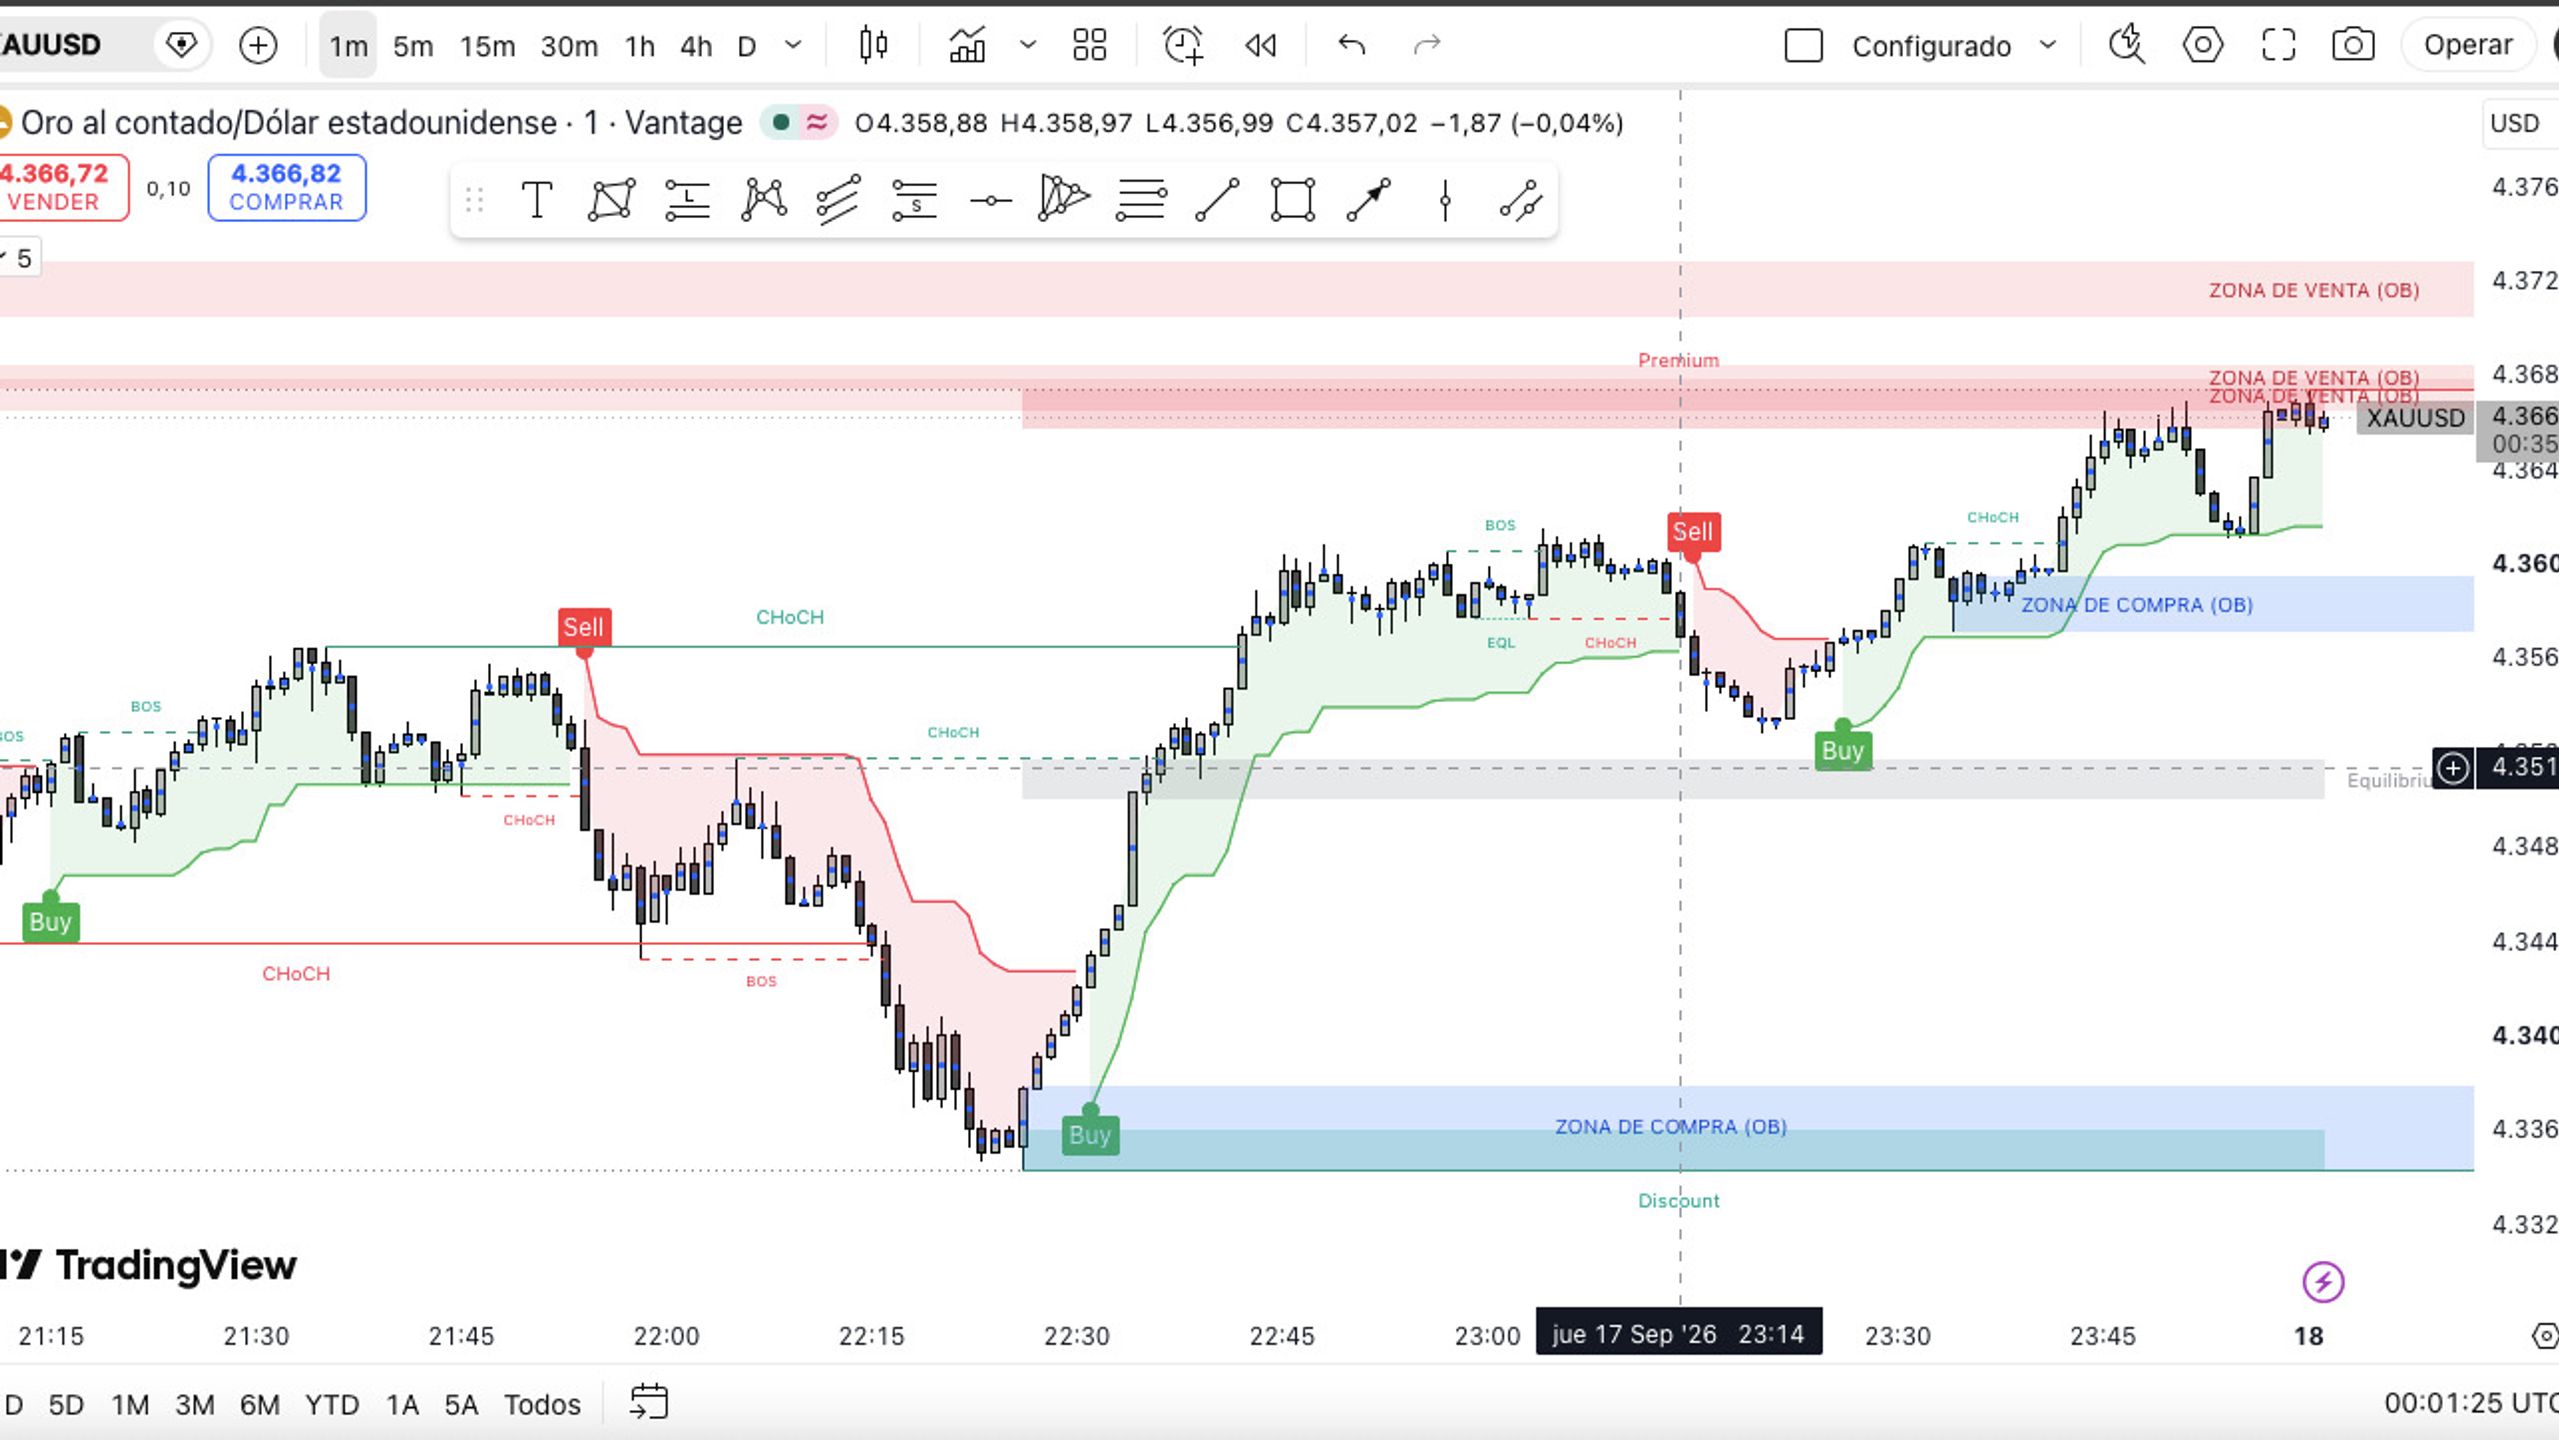Take a chart snapshot with the camera icon
2559x1440 pixels.
point(2353,45)
